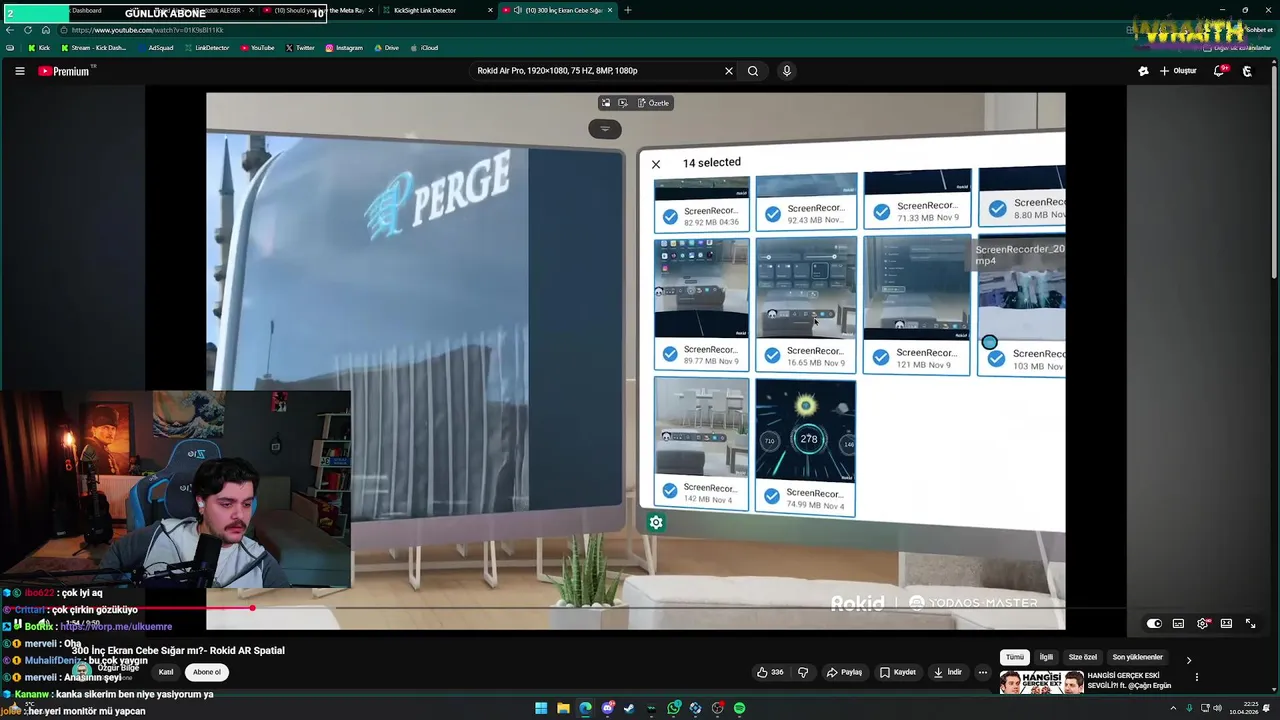
Task: Open Windows Start menu
Action: pyautogui.click(x=541, y=708)
